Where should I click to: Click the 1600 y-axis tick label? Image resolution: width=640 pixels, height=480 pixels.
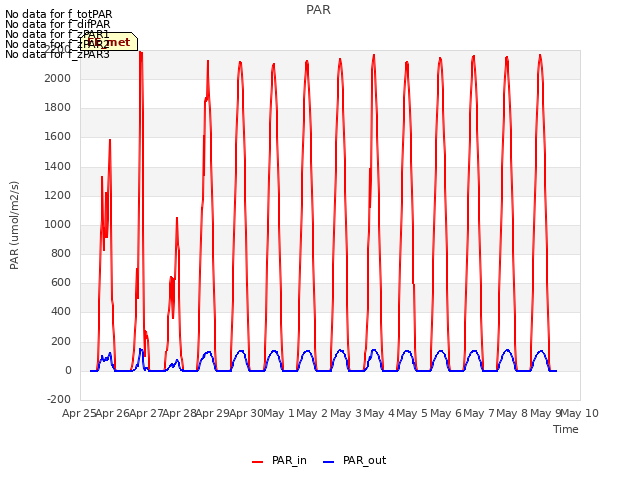[x=58, y=137]
